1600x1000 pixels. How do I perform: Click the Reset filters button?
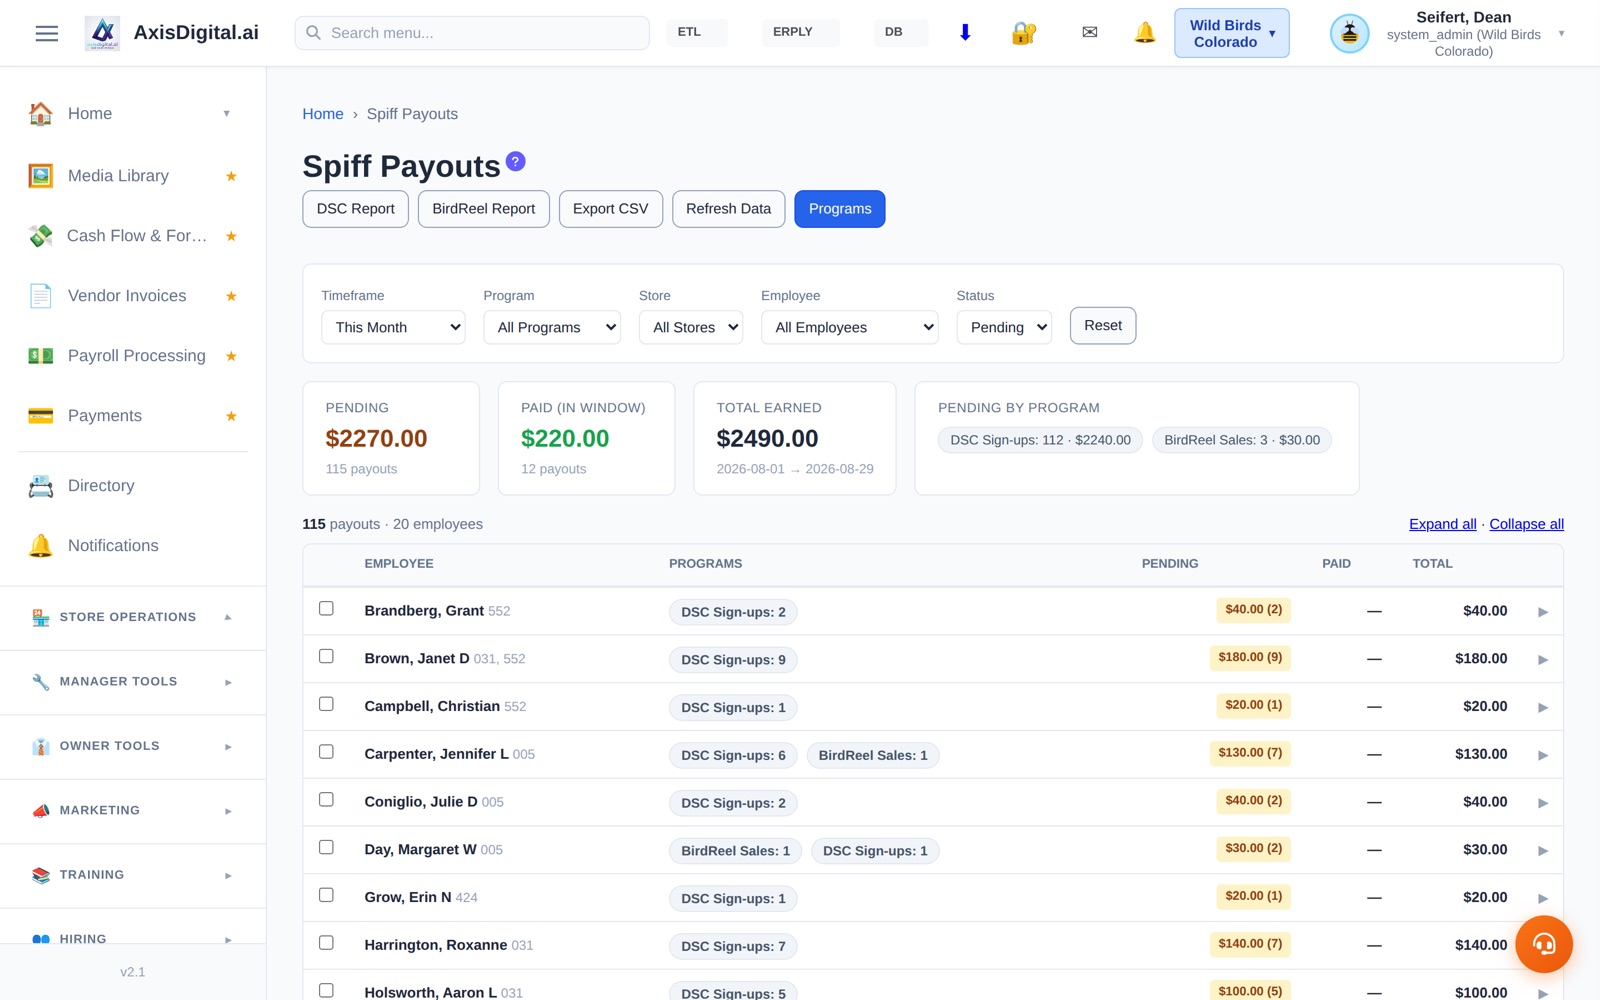point(1103,326)
